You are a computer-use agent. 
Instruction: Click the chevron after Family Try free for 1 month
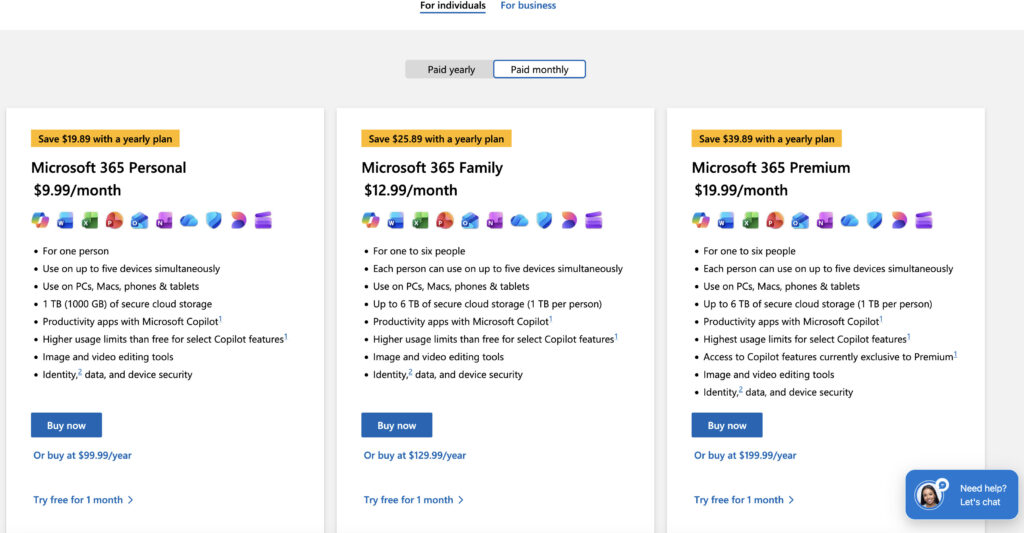(461, 500)
